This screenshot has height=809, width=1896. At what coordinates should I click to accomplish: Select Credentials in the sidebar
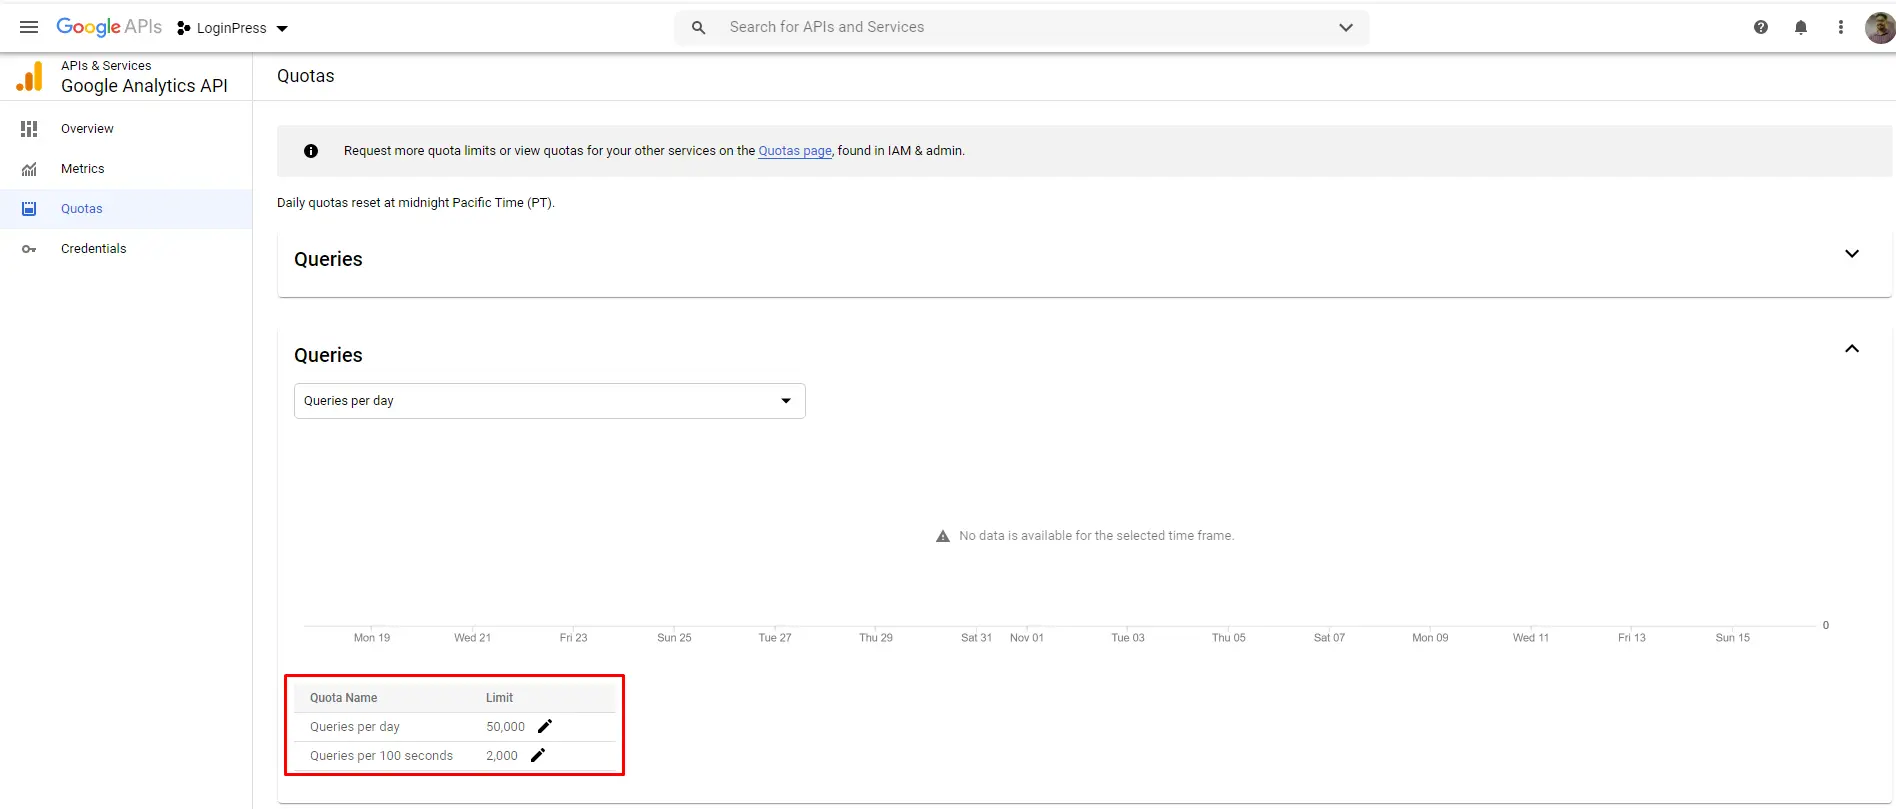pyautogui.click(x=93, y=249)
